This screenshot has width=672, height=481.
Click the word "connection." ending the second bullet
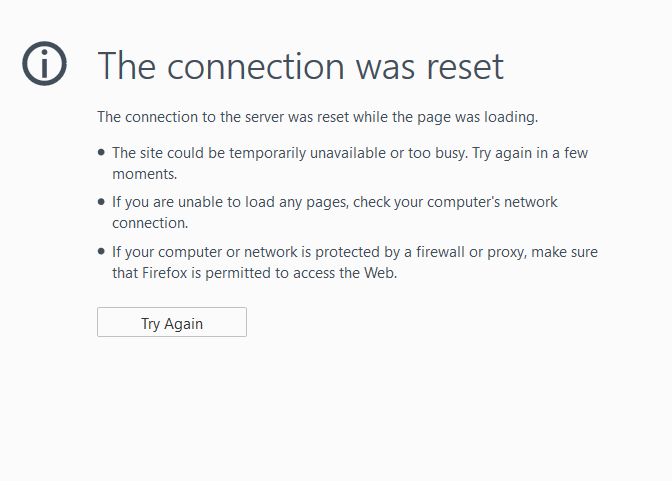coord(150,223)
